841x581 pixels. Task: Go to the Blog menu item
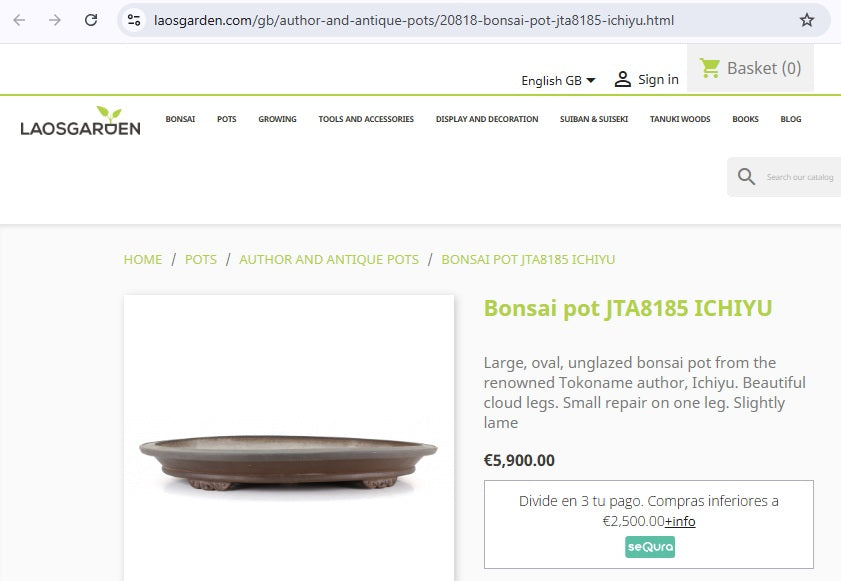(791, 119)
